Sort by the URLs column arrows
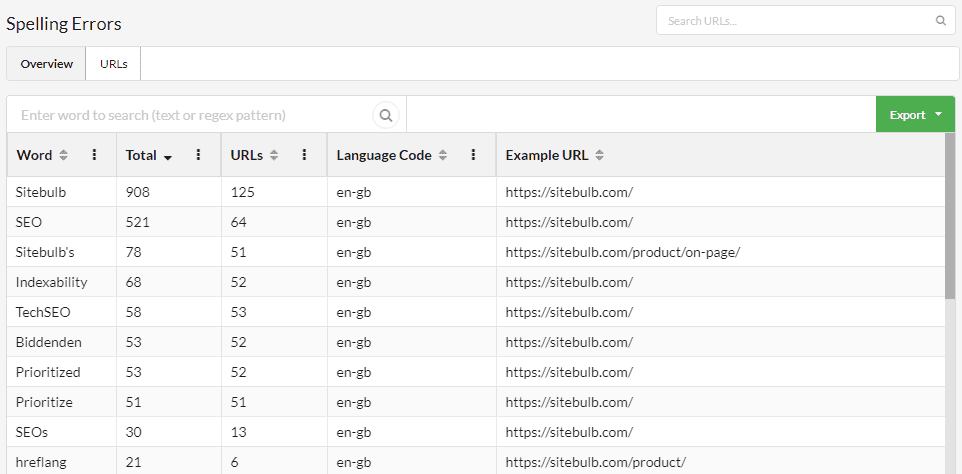 pyautogui.click(x=274, y=156)
